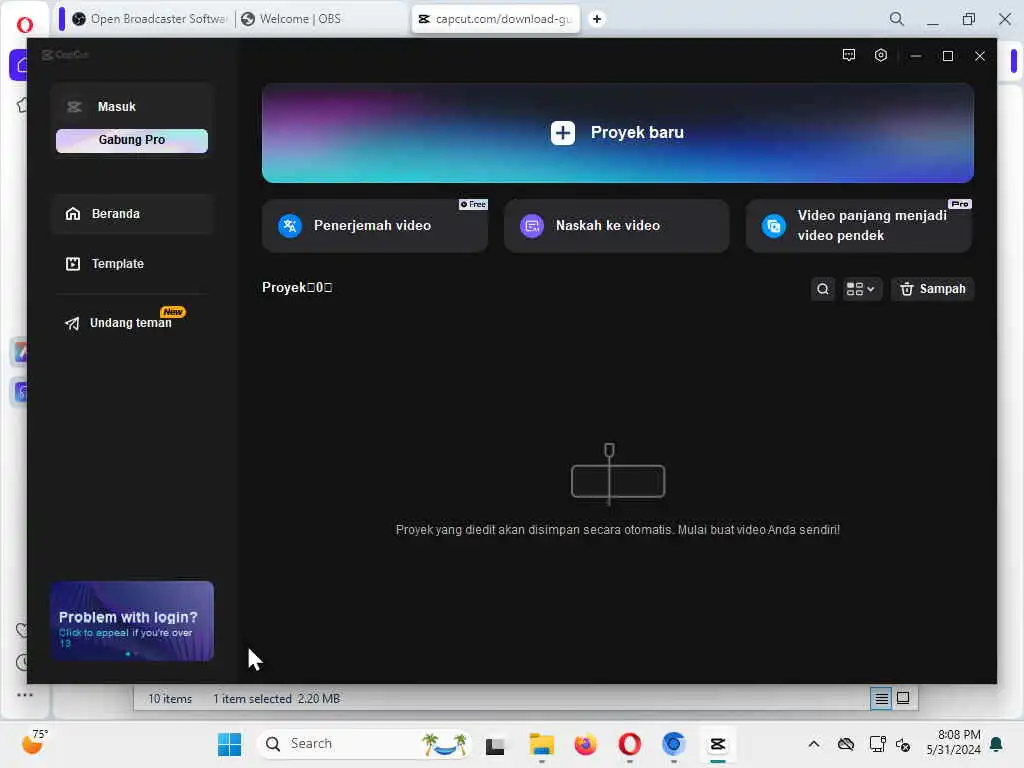The height and width of the screenshot is (768, 1024).
Task: Click the Problem with login banner
Action: (x=132, y=621)
